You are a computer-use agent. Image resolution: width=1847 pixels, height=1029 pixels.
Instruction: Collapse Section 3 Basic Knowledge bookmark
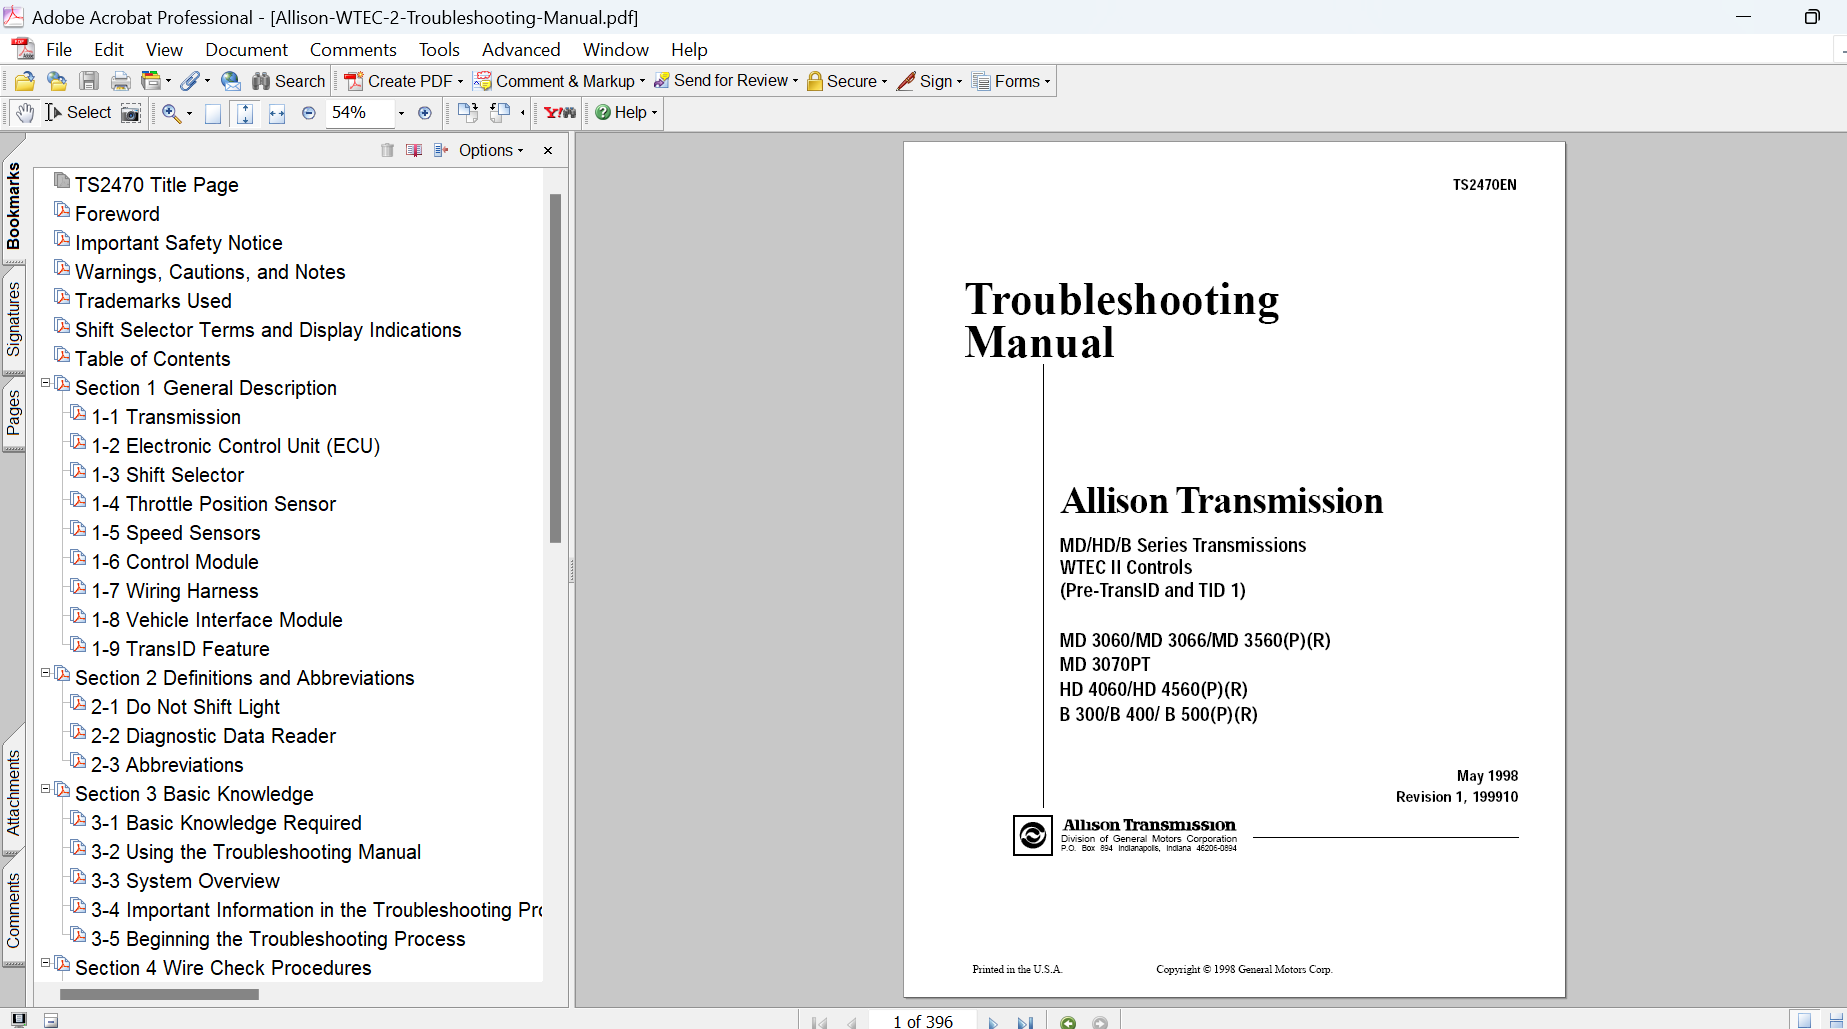point(45,789)
